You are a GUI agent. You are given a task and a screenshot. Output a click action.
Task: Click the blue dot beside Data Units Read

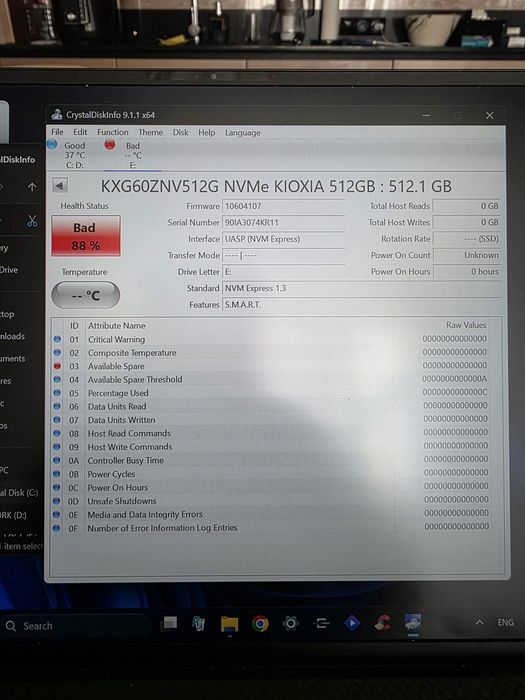click(57, 406)
